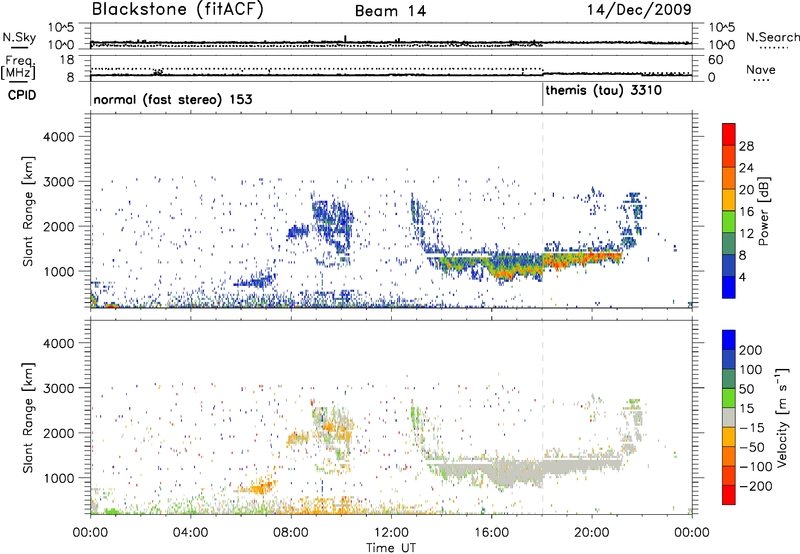Pick the Power colorbar segment between 24 and 28
Screen dimensions: 800x554
[729, 156]
